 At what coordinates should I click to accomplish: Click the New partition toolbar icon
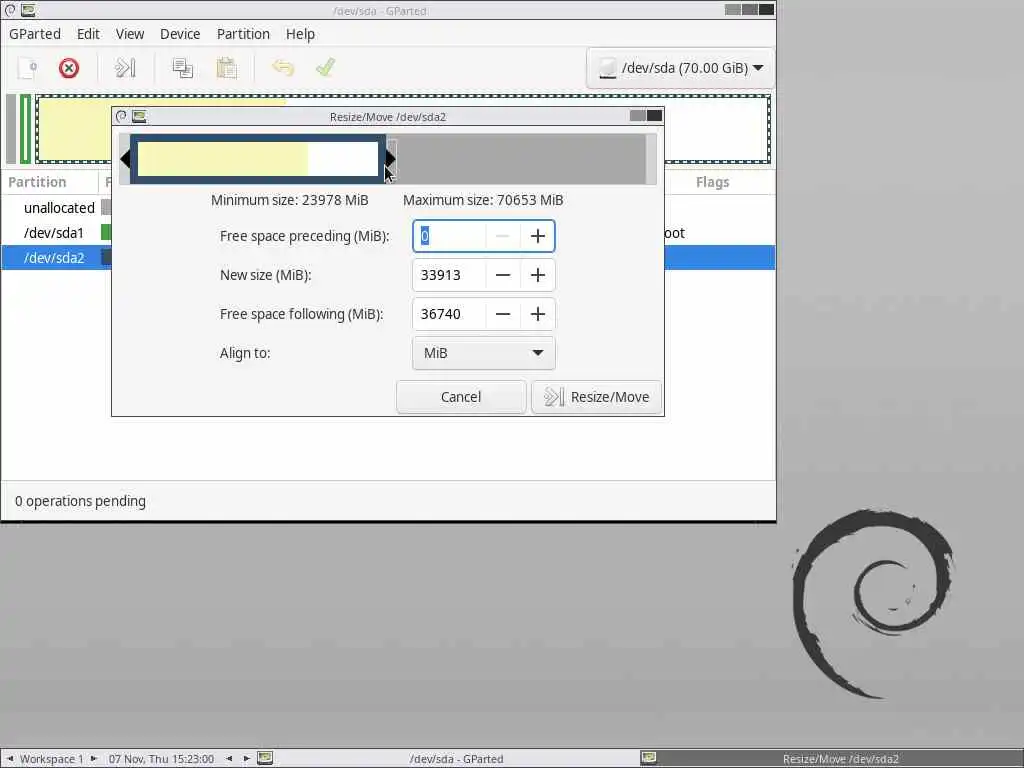click(27, 68)
